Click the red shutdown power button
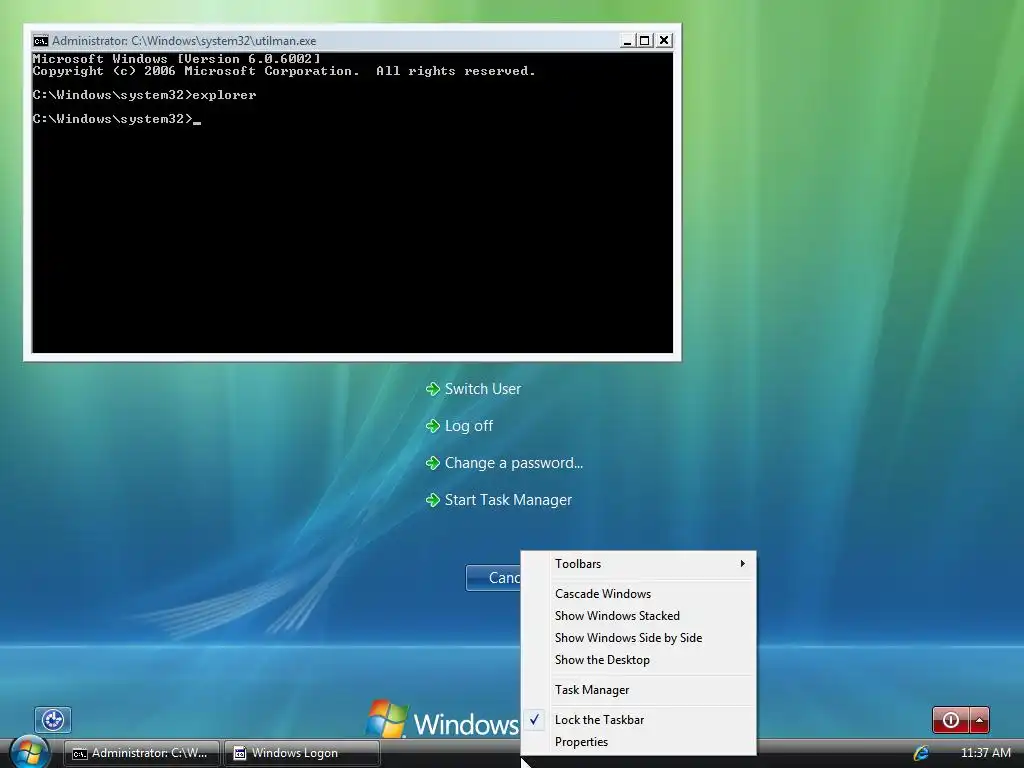1024x768 pixels. pyautogui.click(x=951, y=720)
